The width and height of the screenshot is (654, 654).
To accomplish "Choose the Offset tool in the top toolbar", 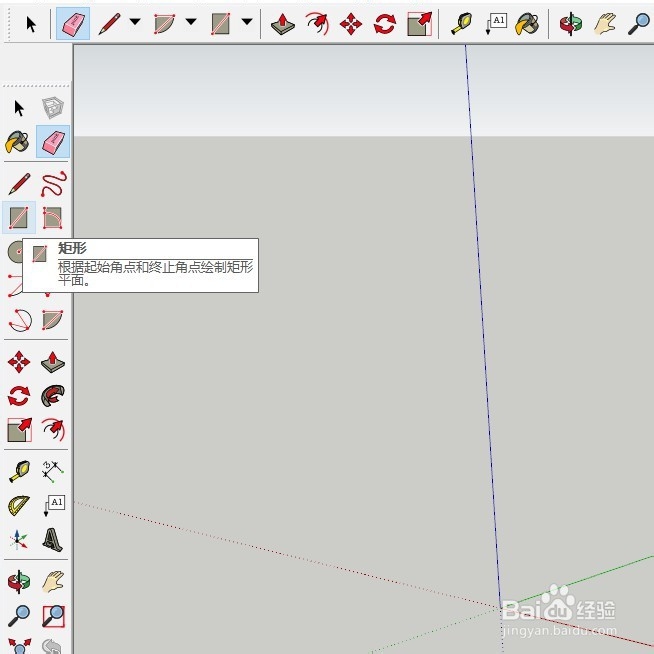I will (318, 23).
